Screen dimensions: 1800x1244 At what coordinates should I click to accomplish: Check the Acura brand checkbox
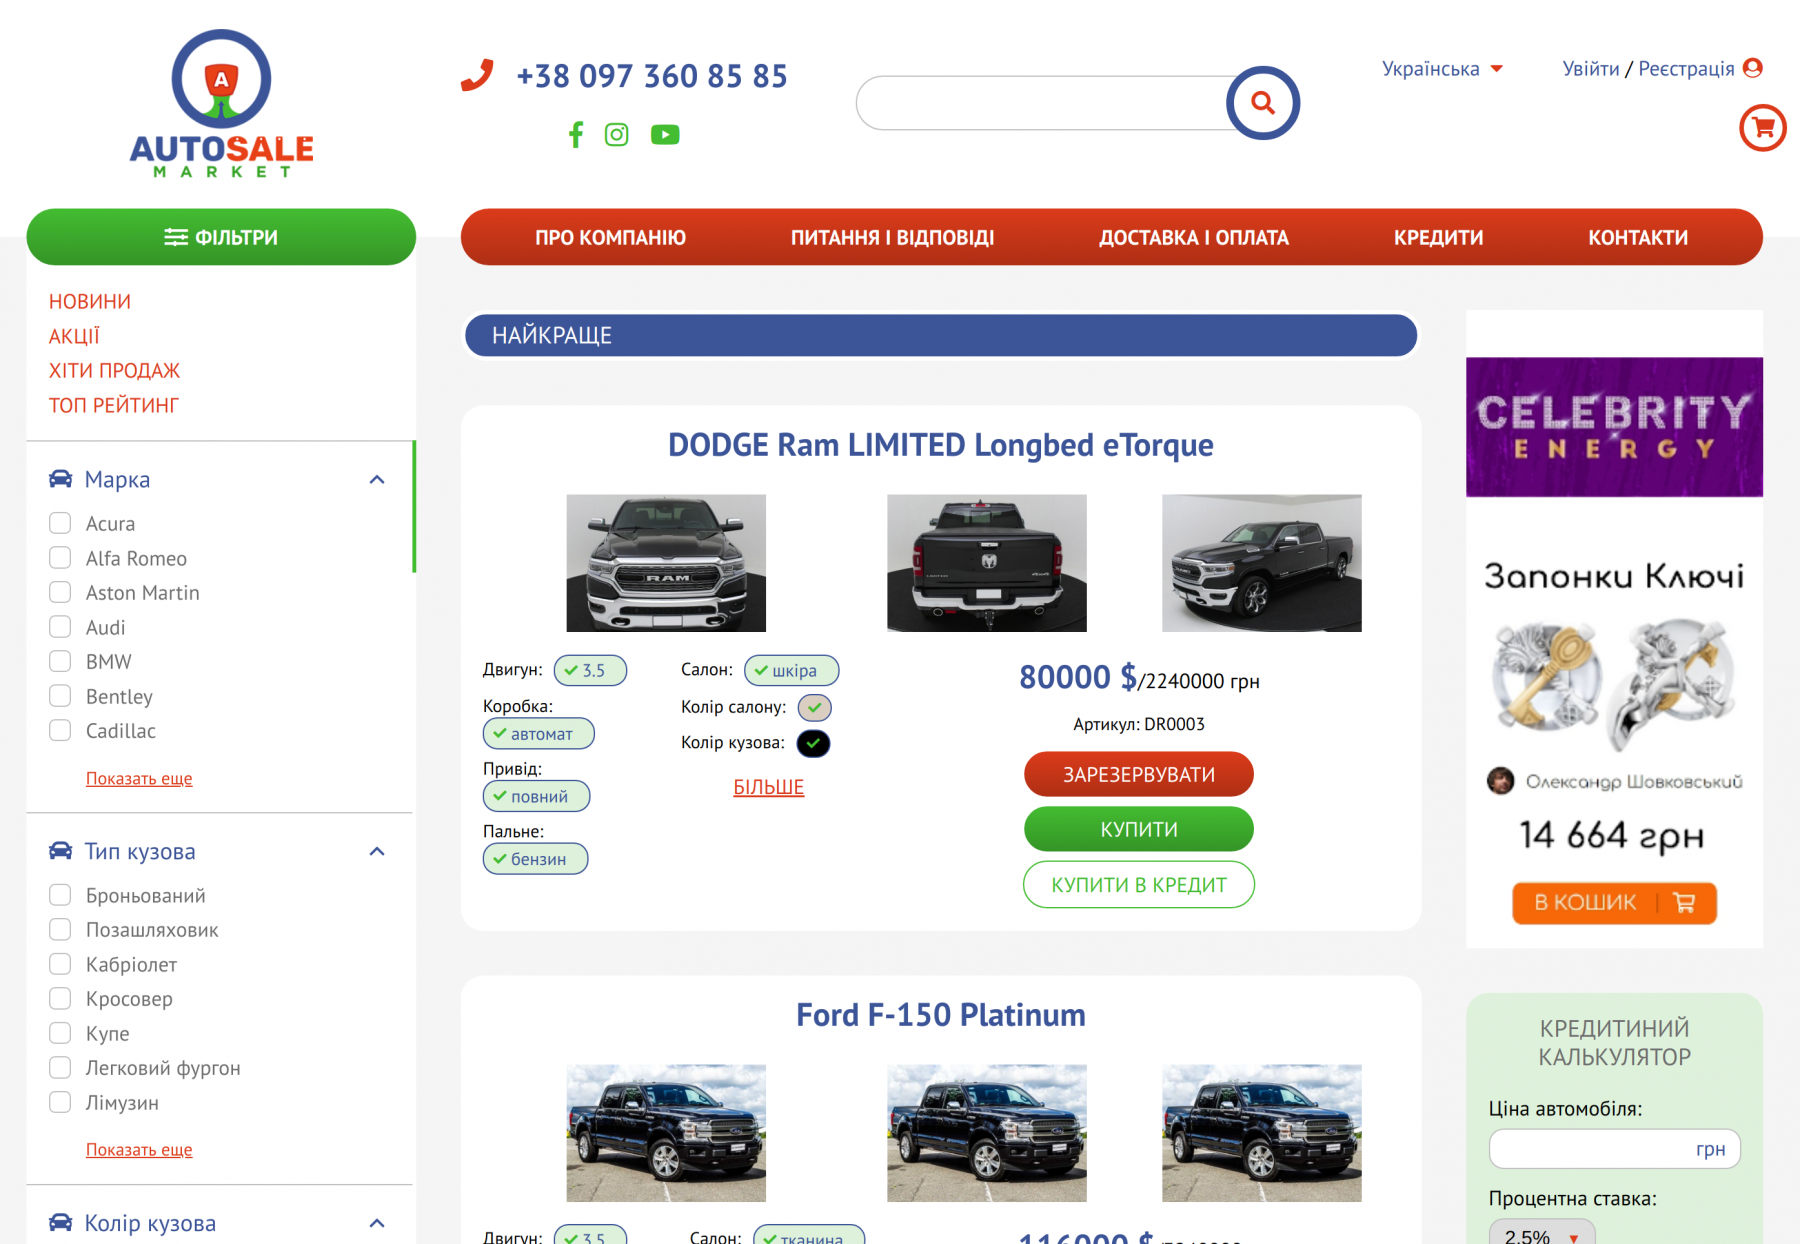(60, 523)
